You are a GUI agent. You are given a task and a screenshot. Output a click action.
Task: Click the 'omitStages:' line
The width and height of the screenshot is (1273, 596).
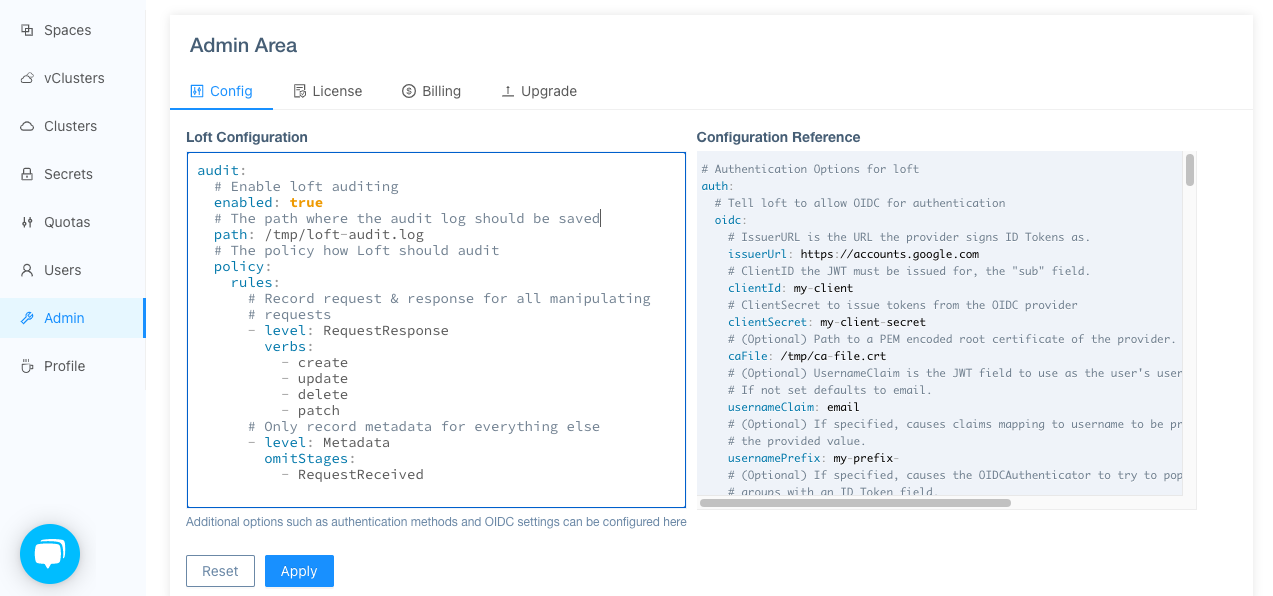tap(310, 458)
